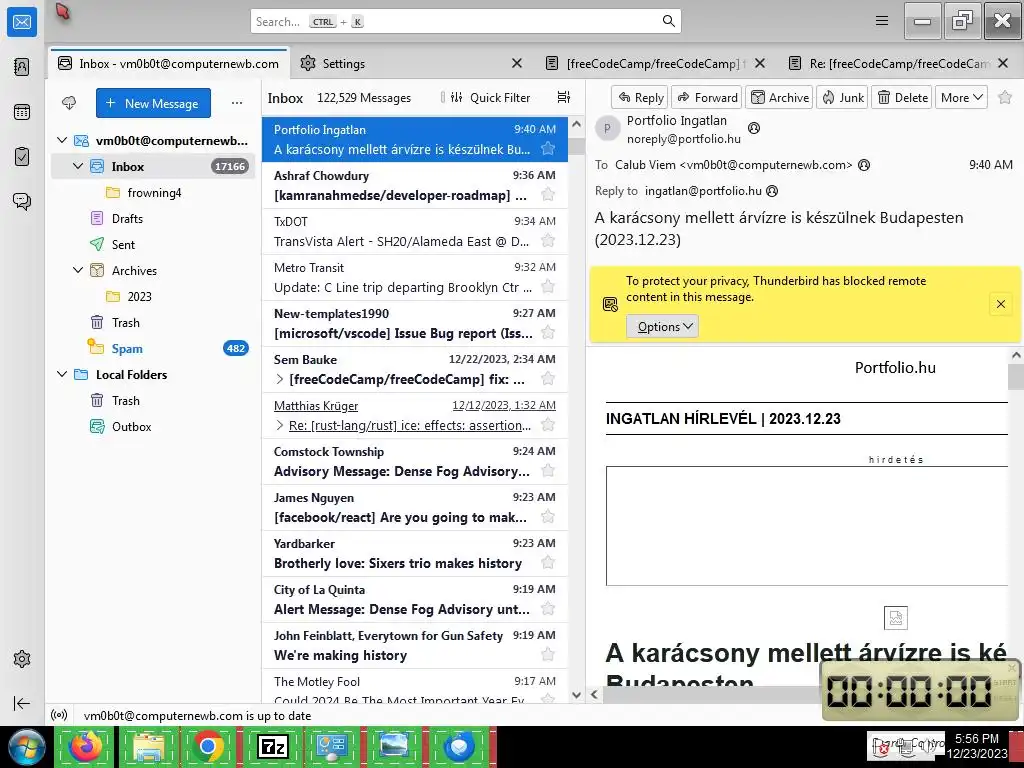Open the Tasks space from sidebar
Image resolution: width=1024 pixels, height=768 pixels.
click(x=22, y=157)
